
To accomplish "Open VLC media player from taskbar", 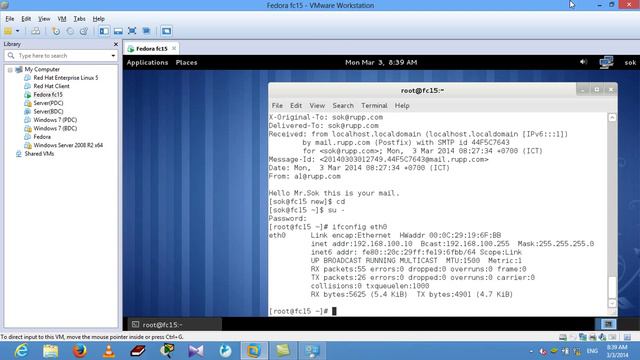I will [109, 351].
